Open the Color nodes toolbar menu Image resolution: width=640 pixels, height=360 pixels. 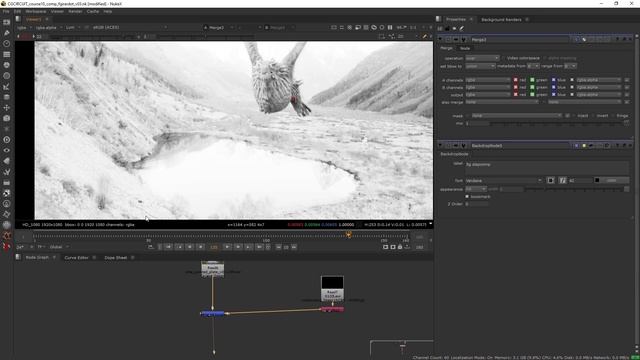(7, 65)
